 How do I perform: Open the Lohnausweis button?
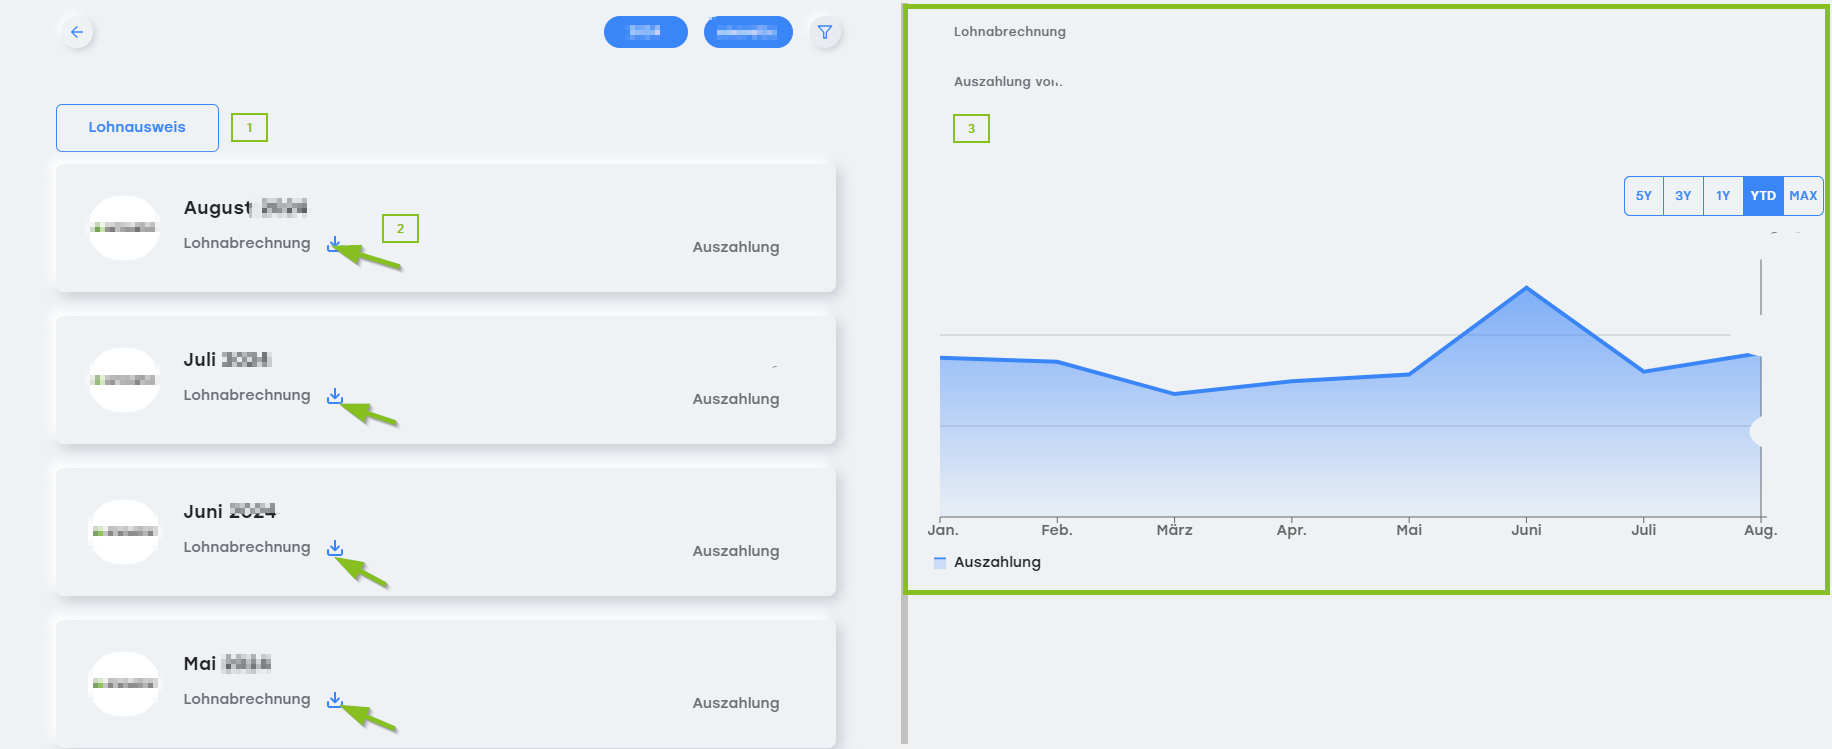pyautogui.click(x=137, y=128)
